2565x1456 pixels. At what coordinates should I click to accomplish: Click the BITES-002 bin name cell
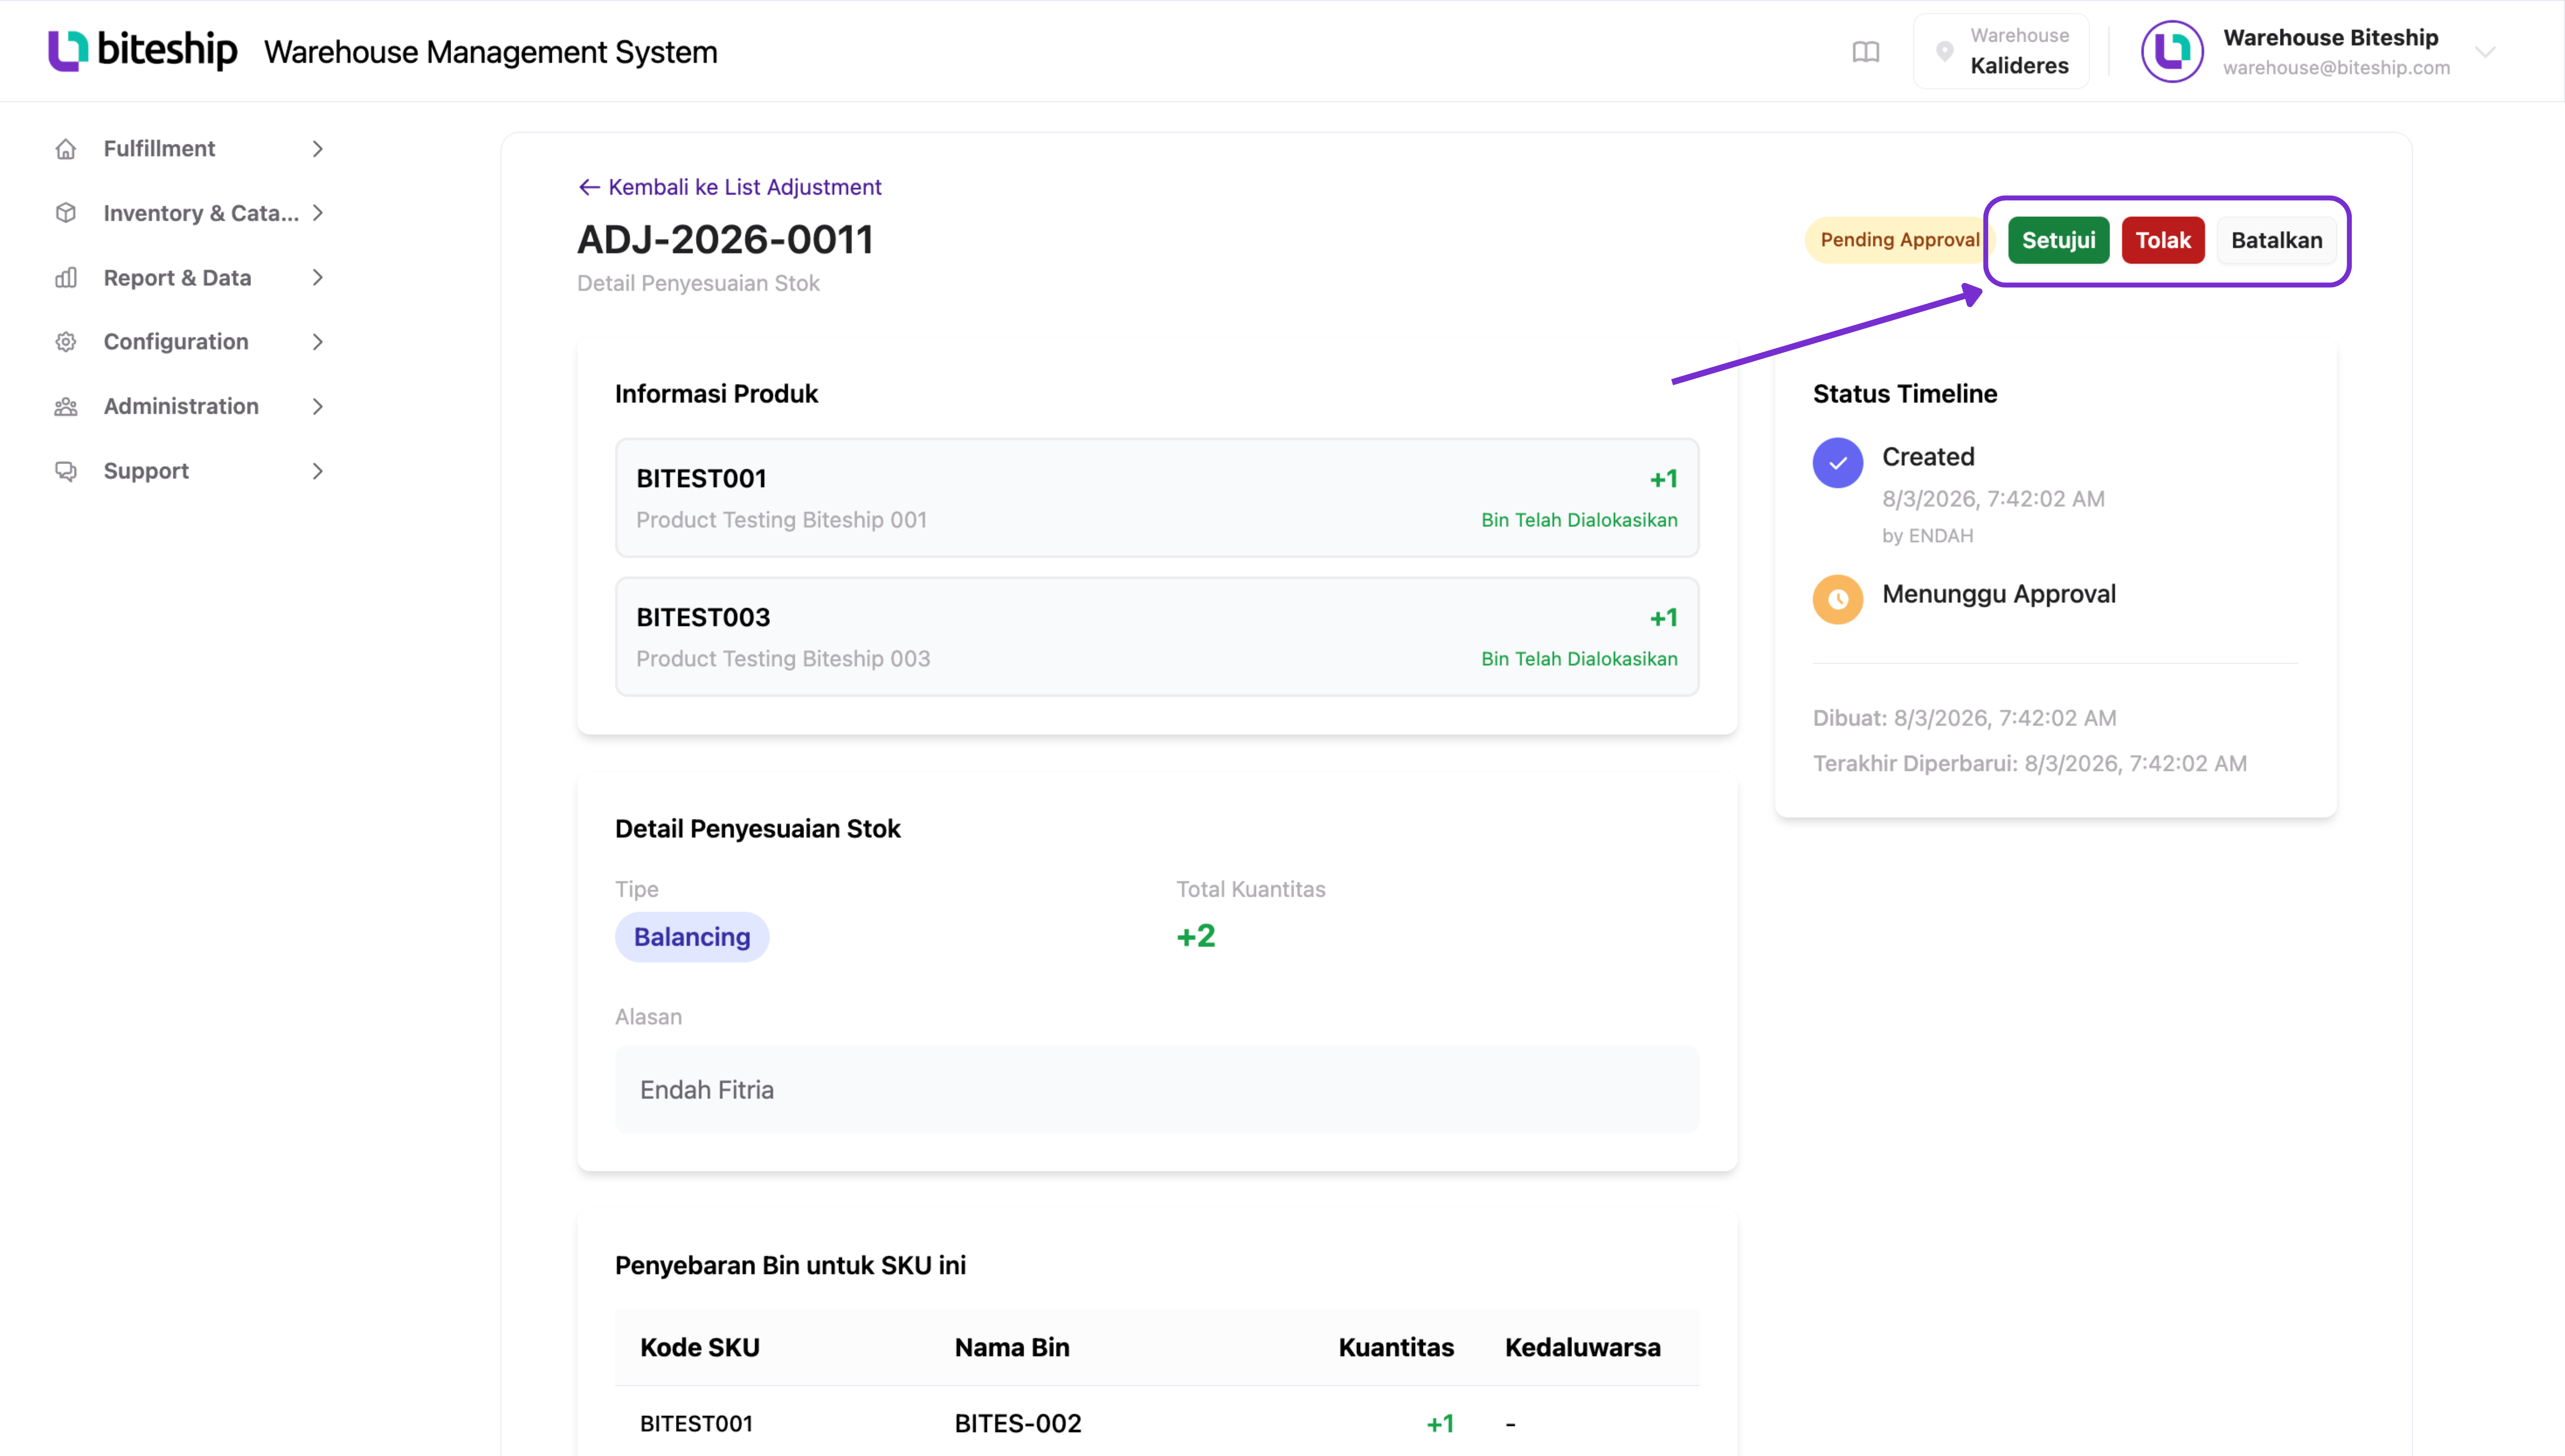click(x=1018, y=1423)
